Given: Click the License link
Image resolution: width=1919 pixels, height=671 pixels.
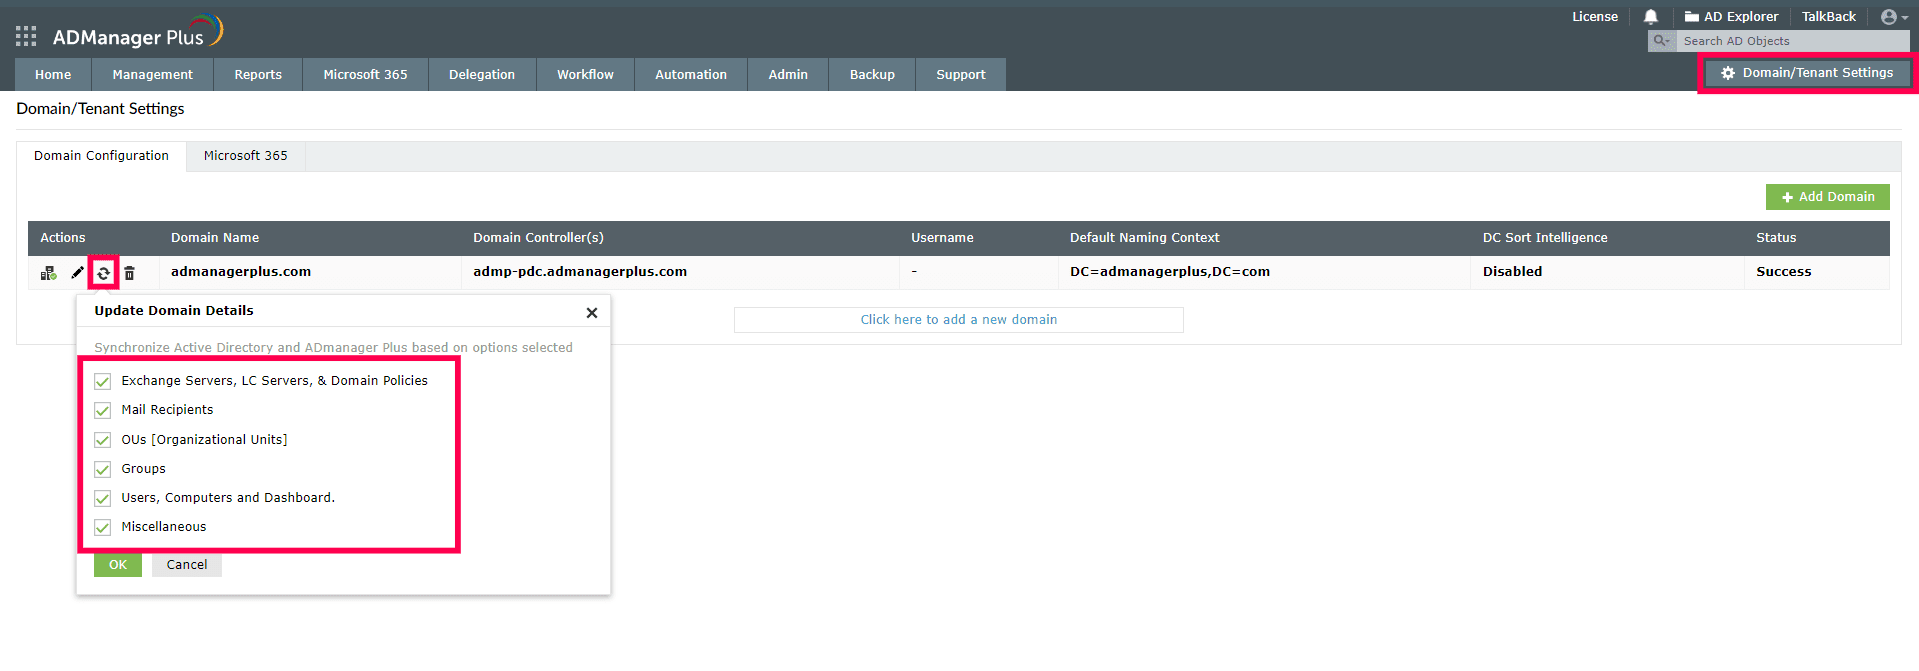Looking at the screenshot, I should pyautogui.click(x=1594, y=17).
